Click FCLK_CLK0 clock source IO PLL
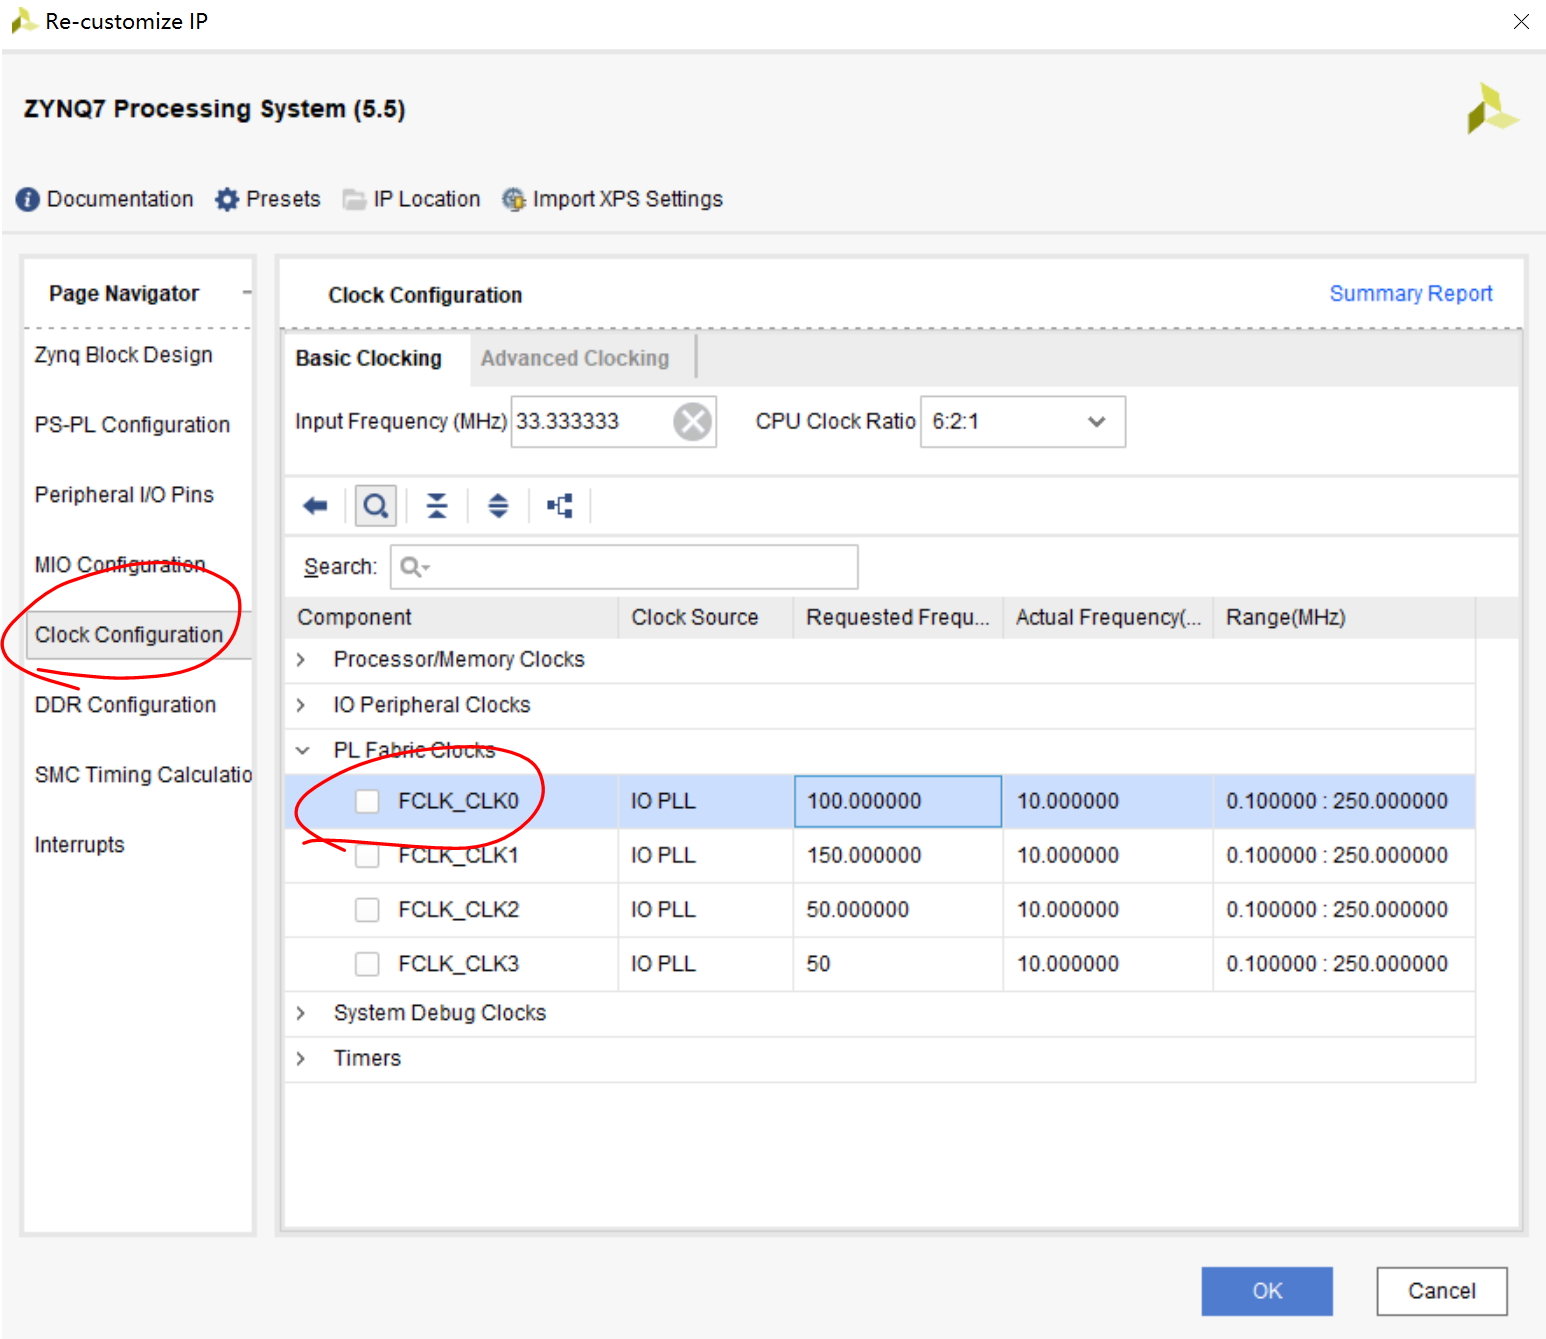Viewport: 1546px width, 1339px height. coord(706,801)
